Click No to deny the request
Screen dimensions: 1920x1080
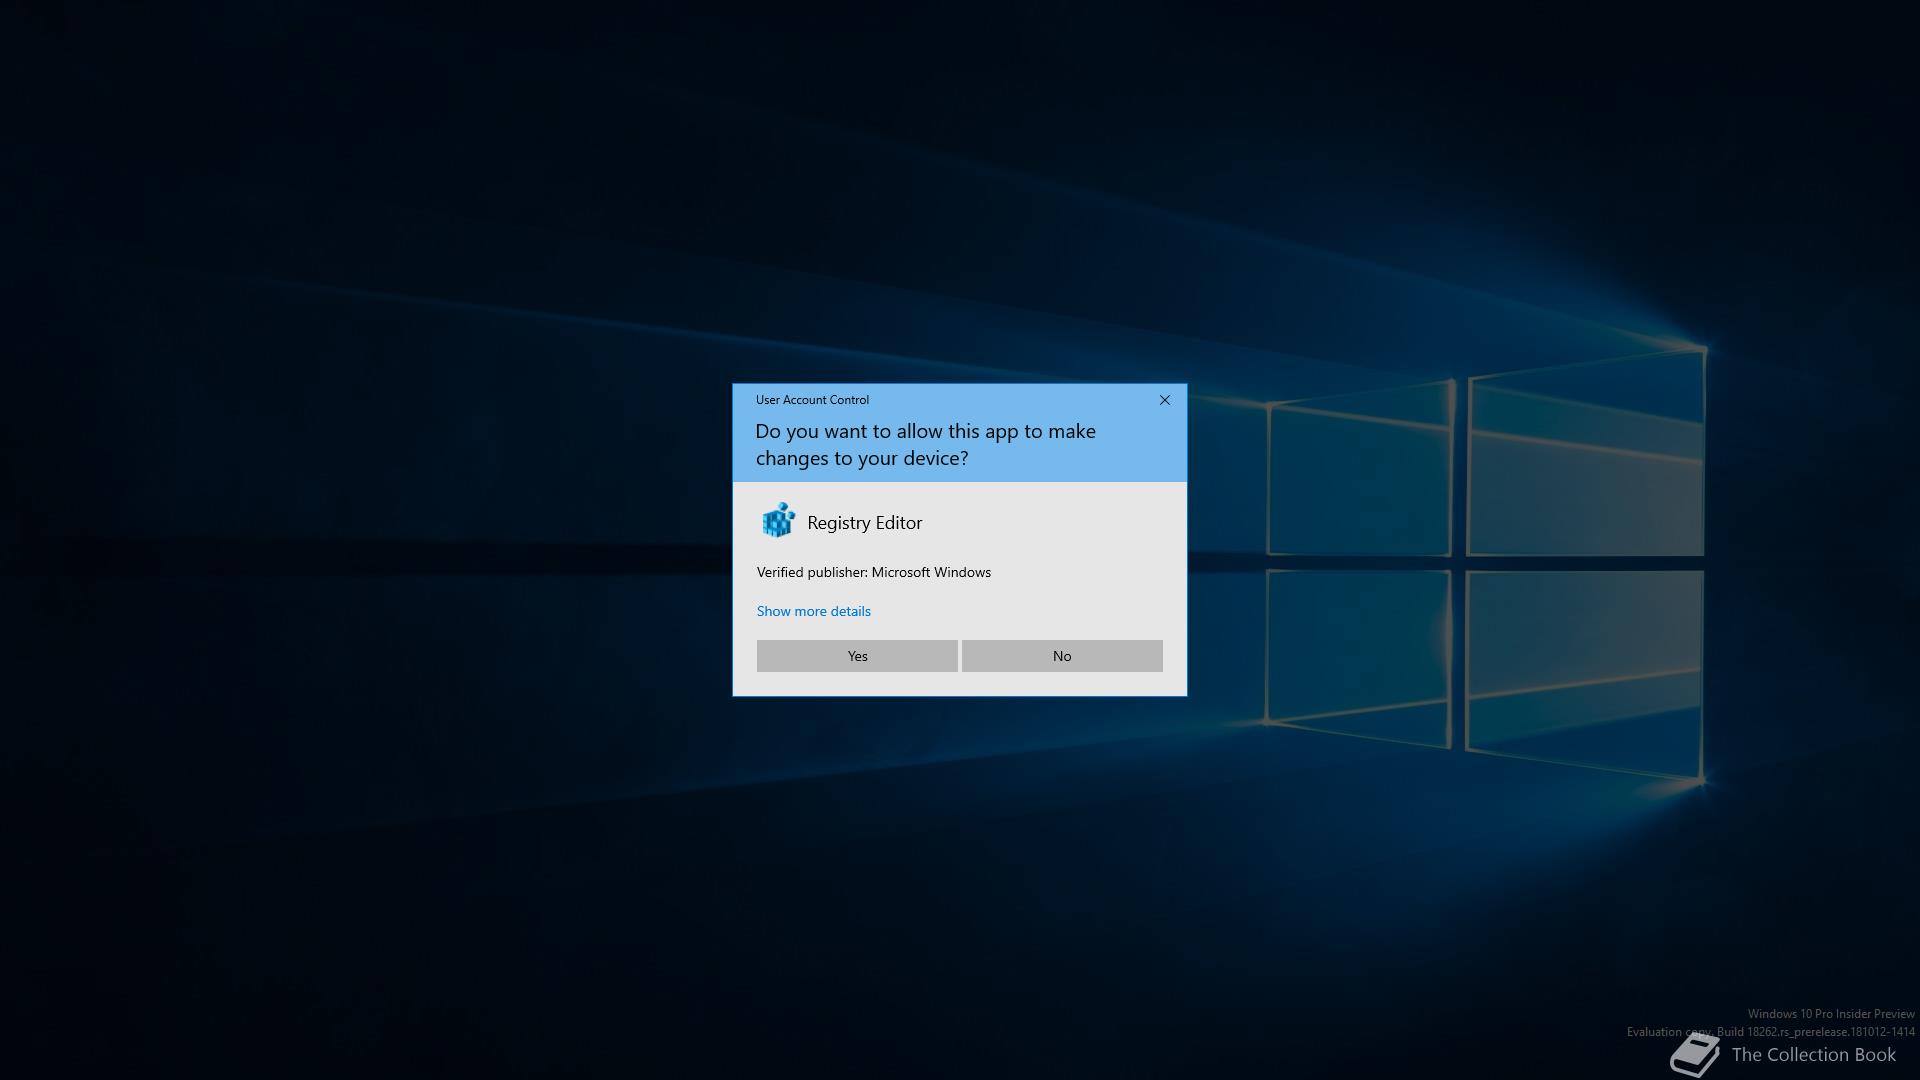(x=1061, y=656)
